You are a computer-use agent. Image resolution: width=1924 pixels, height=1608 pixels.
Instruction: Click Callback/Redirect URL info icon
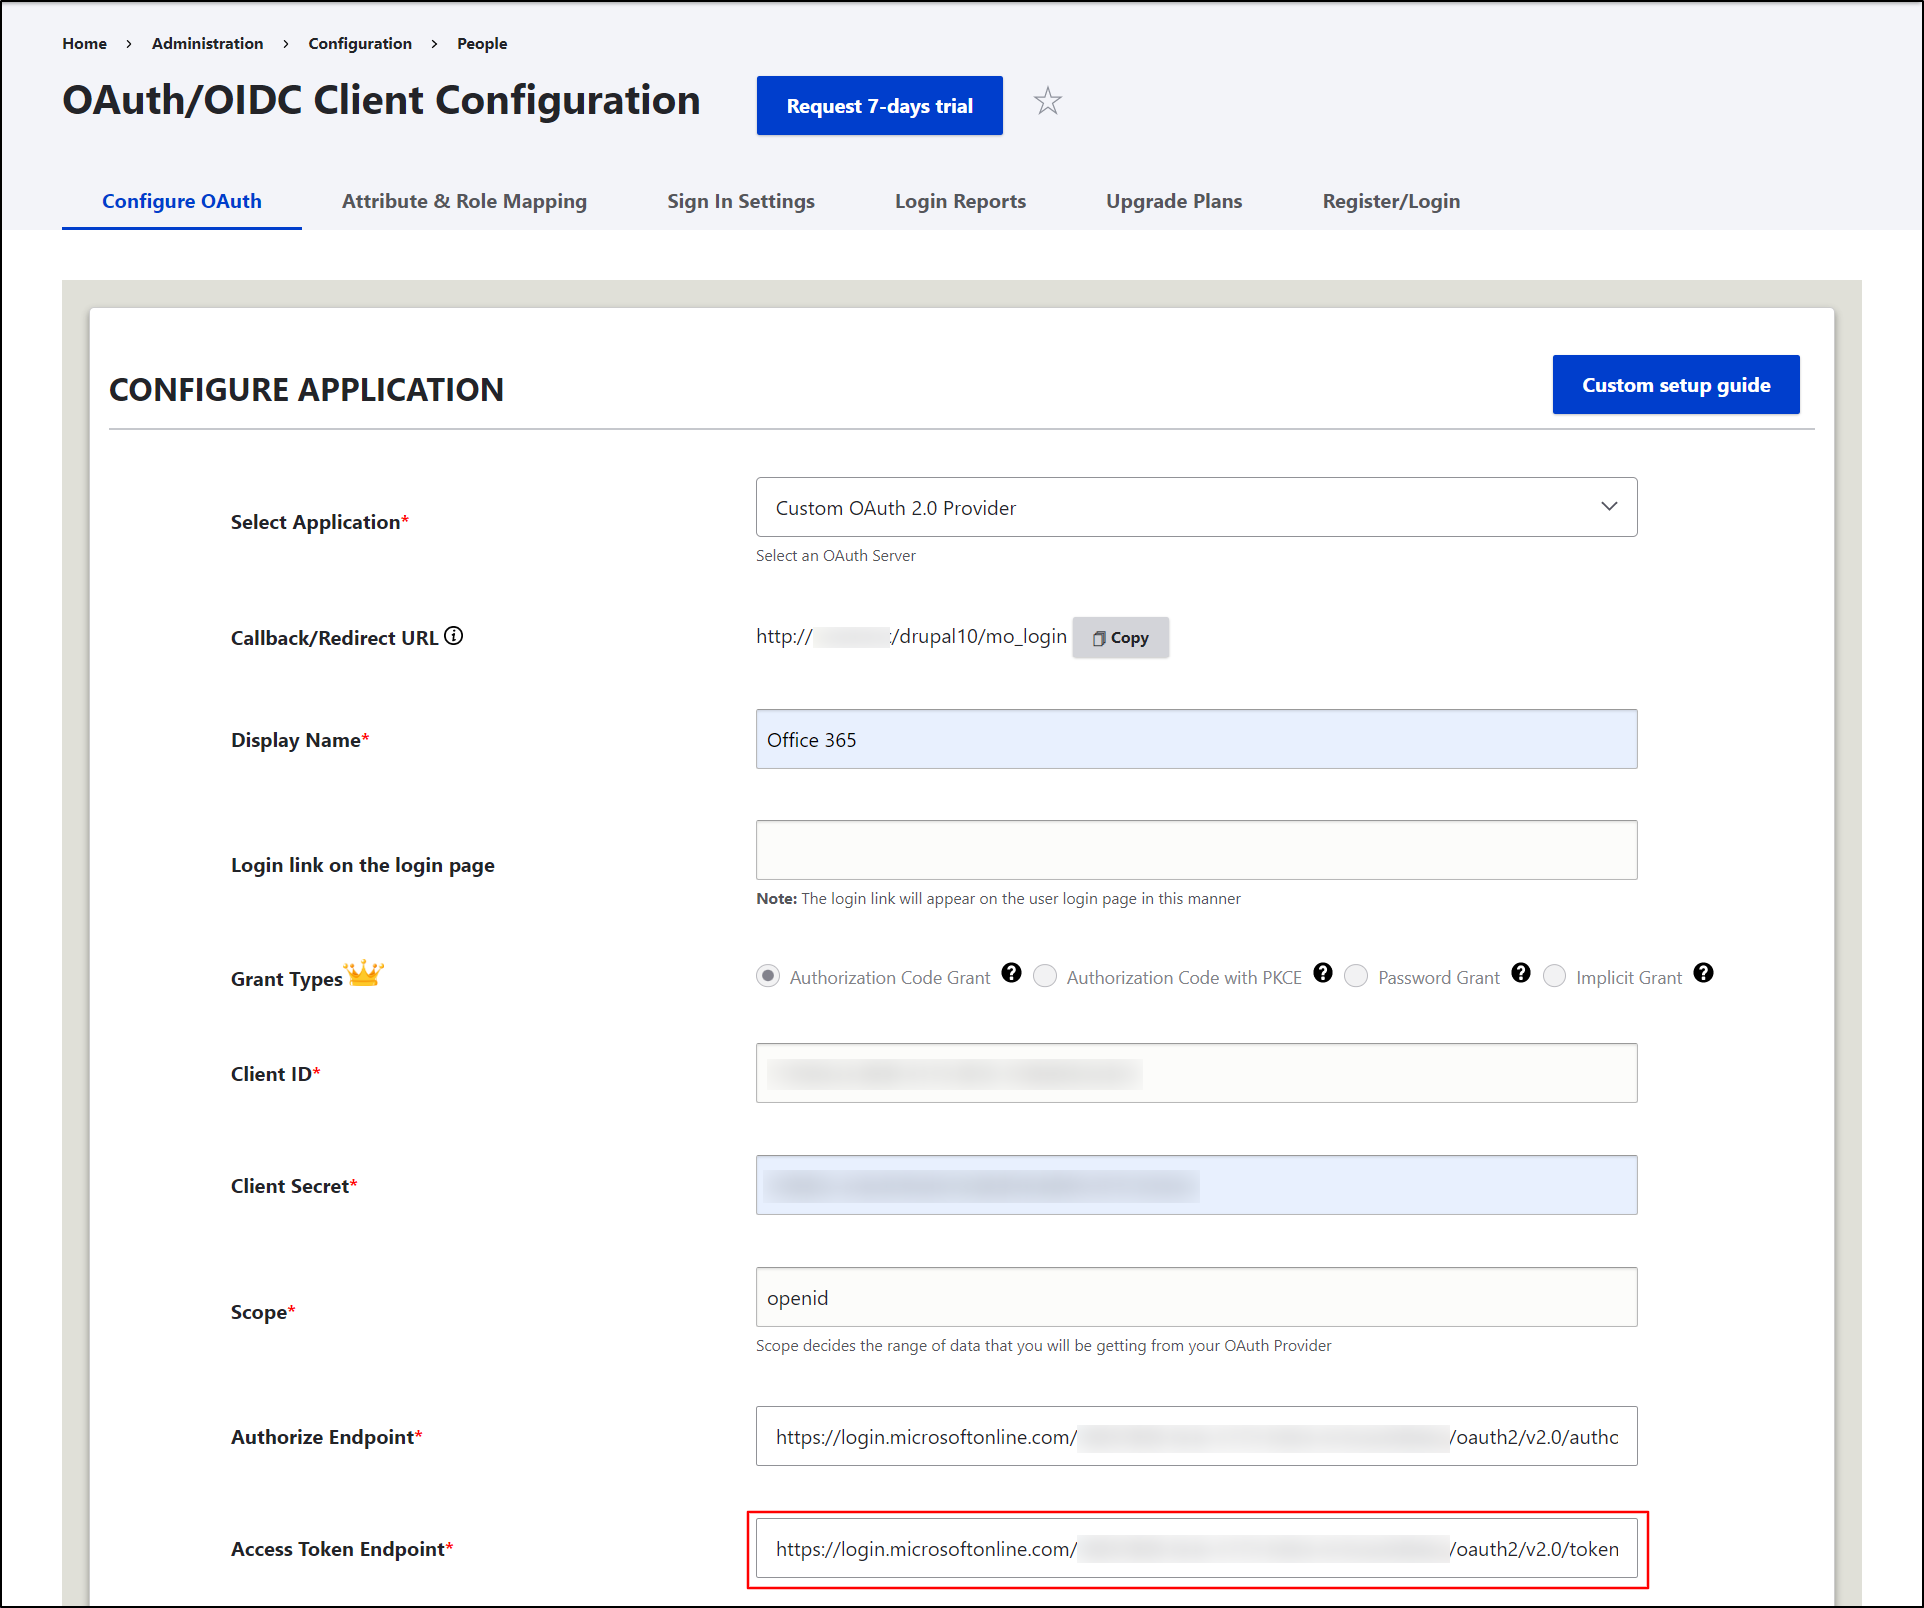click(454, 636)
